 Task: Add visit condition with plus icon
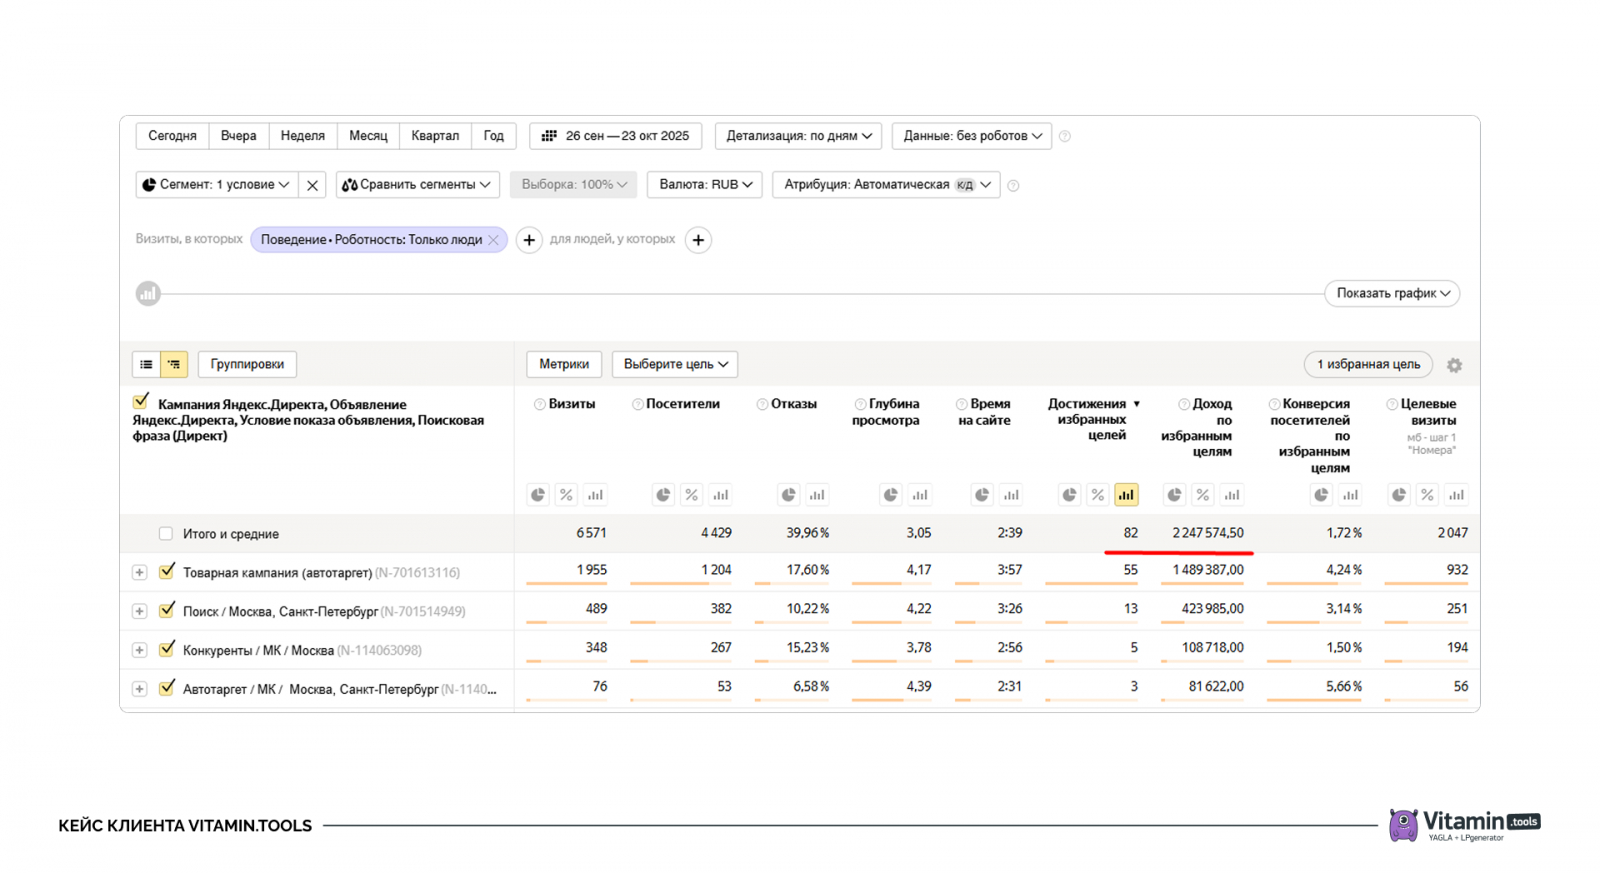point(529,240)
